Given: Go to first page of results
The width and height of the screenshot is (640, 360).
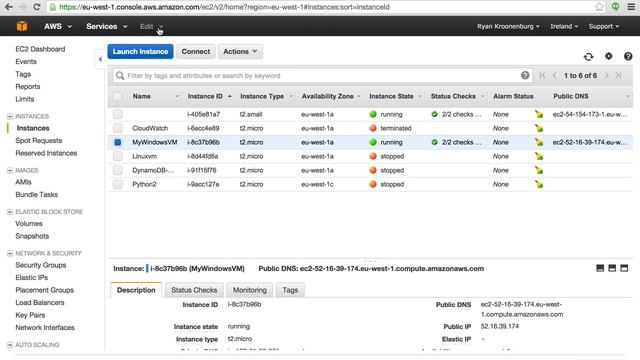Looking at the screenshot, I should click(542, 75).
